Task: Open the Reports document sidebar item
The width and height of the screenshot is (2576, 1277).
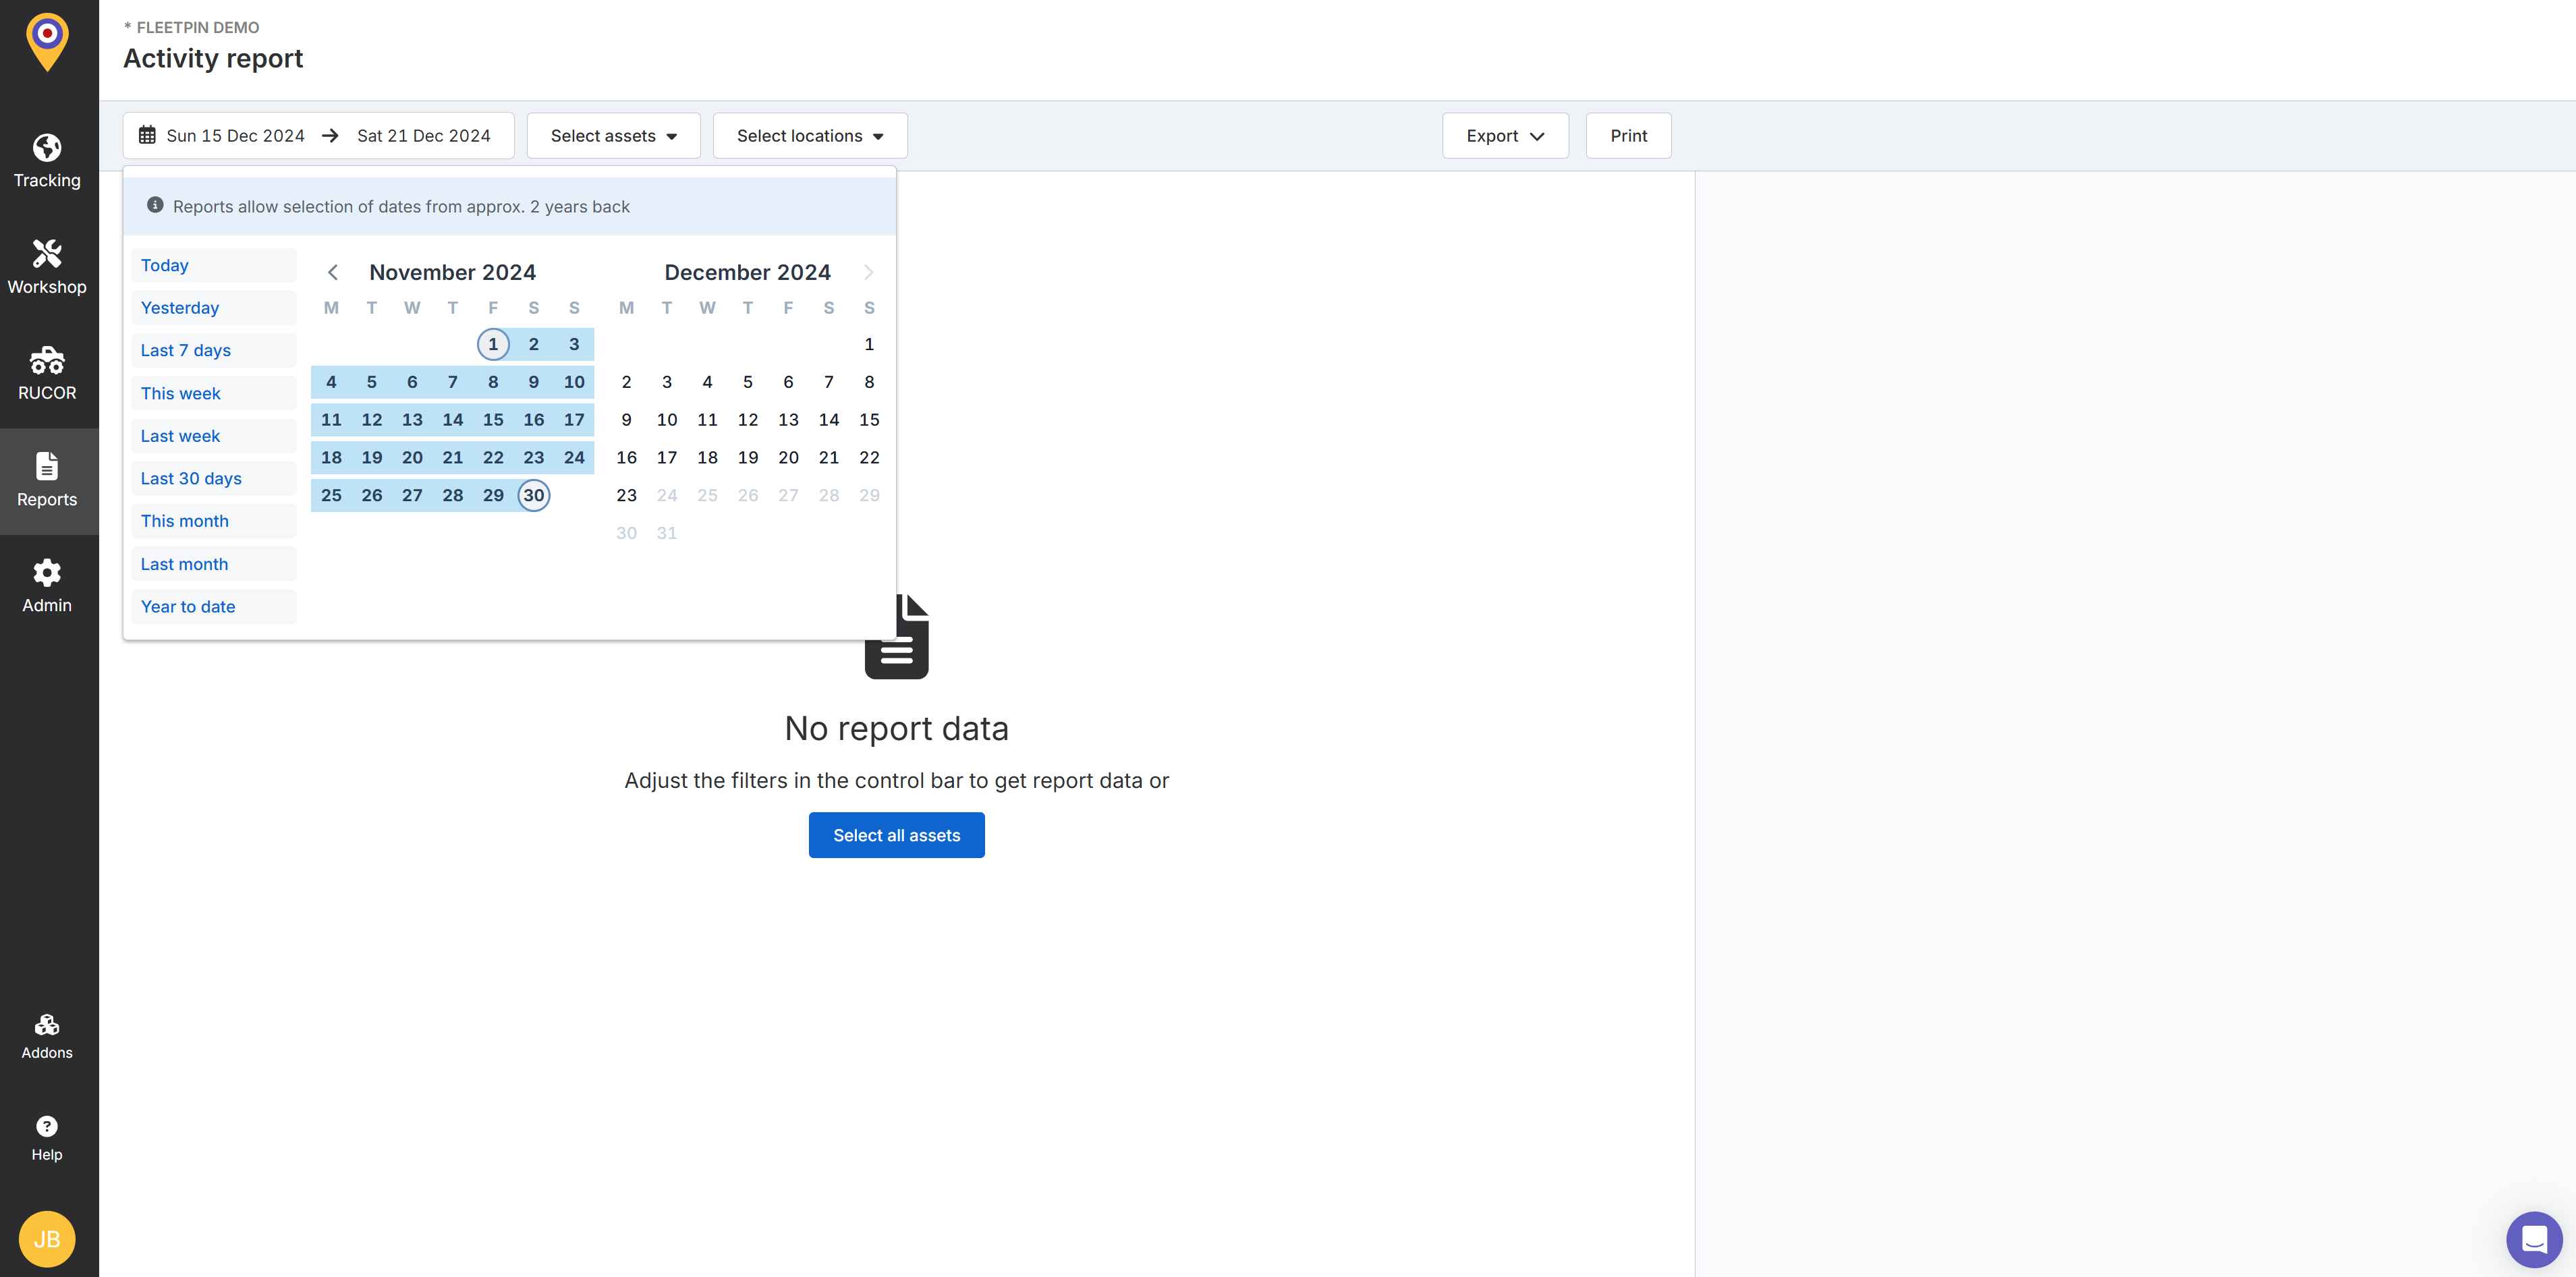Action: (x=47, y=480)
